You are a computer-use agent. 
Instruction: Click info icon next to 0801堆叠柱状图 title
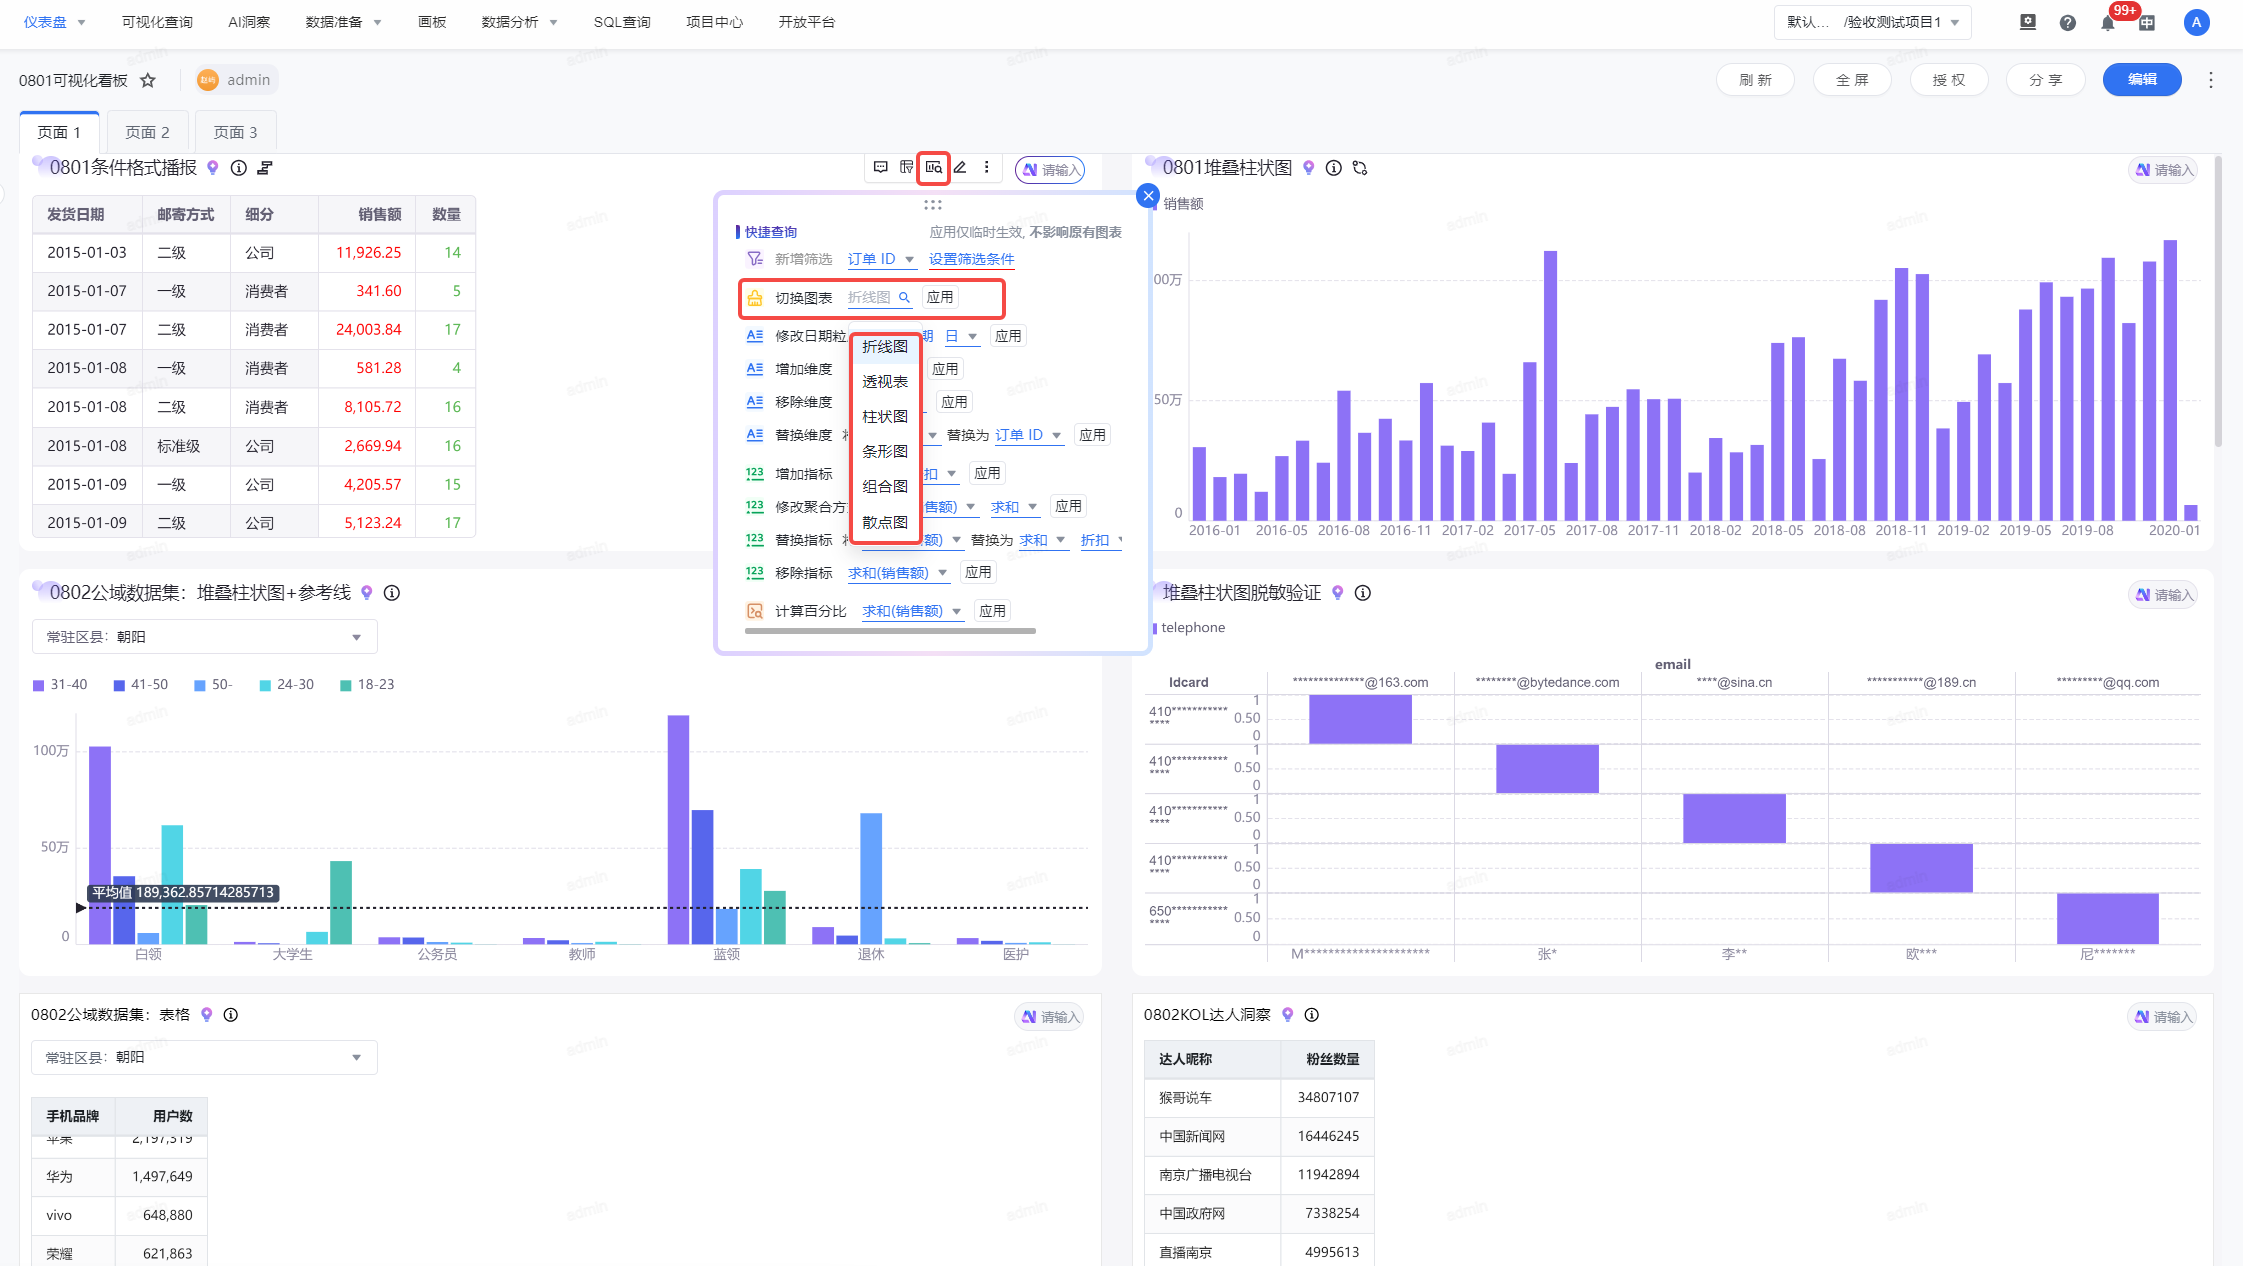point(1334,168)
